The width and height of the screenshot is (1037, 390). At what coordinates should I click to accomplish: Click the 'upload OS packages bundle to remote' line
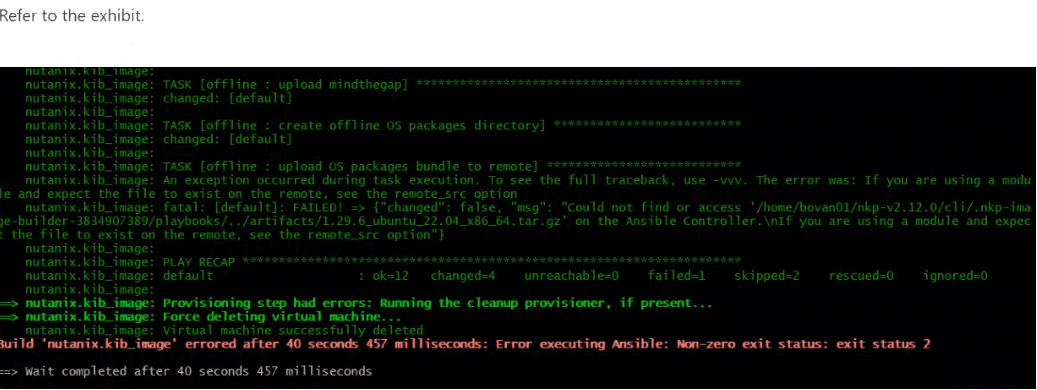(383, 166)
